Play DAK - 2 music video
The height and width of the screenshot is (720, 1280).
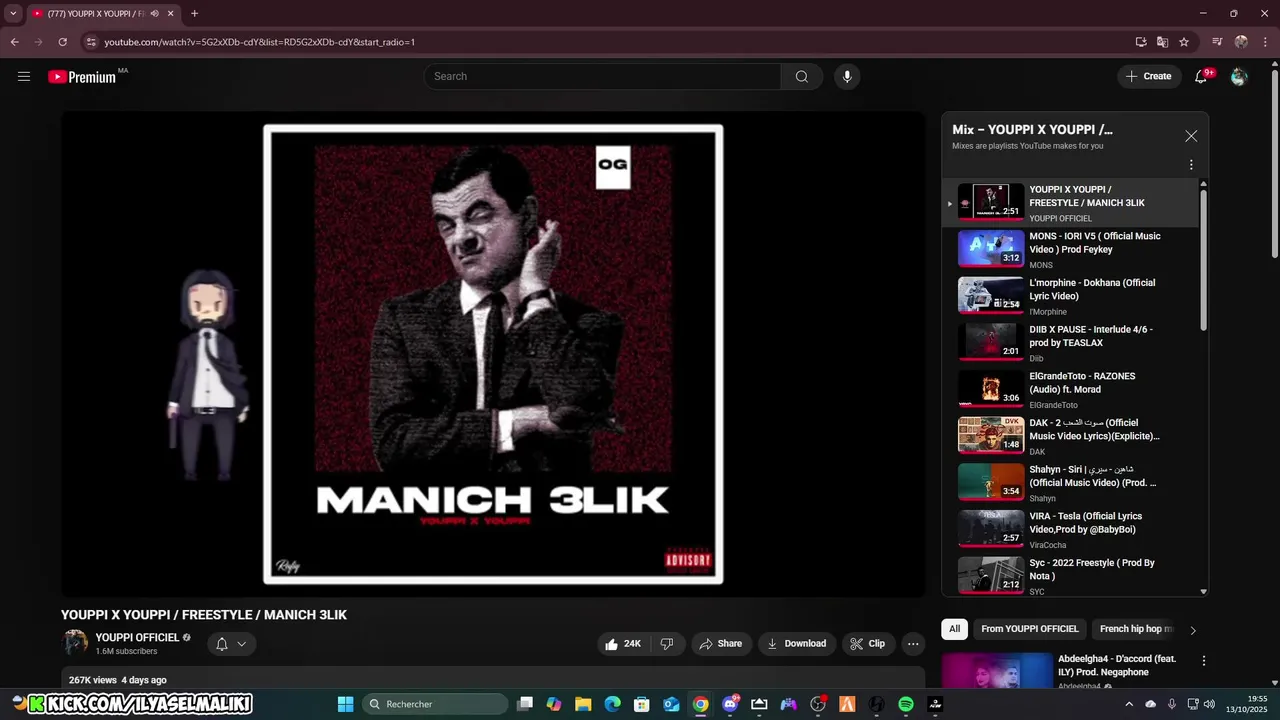tap(1069, 437)
